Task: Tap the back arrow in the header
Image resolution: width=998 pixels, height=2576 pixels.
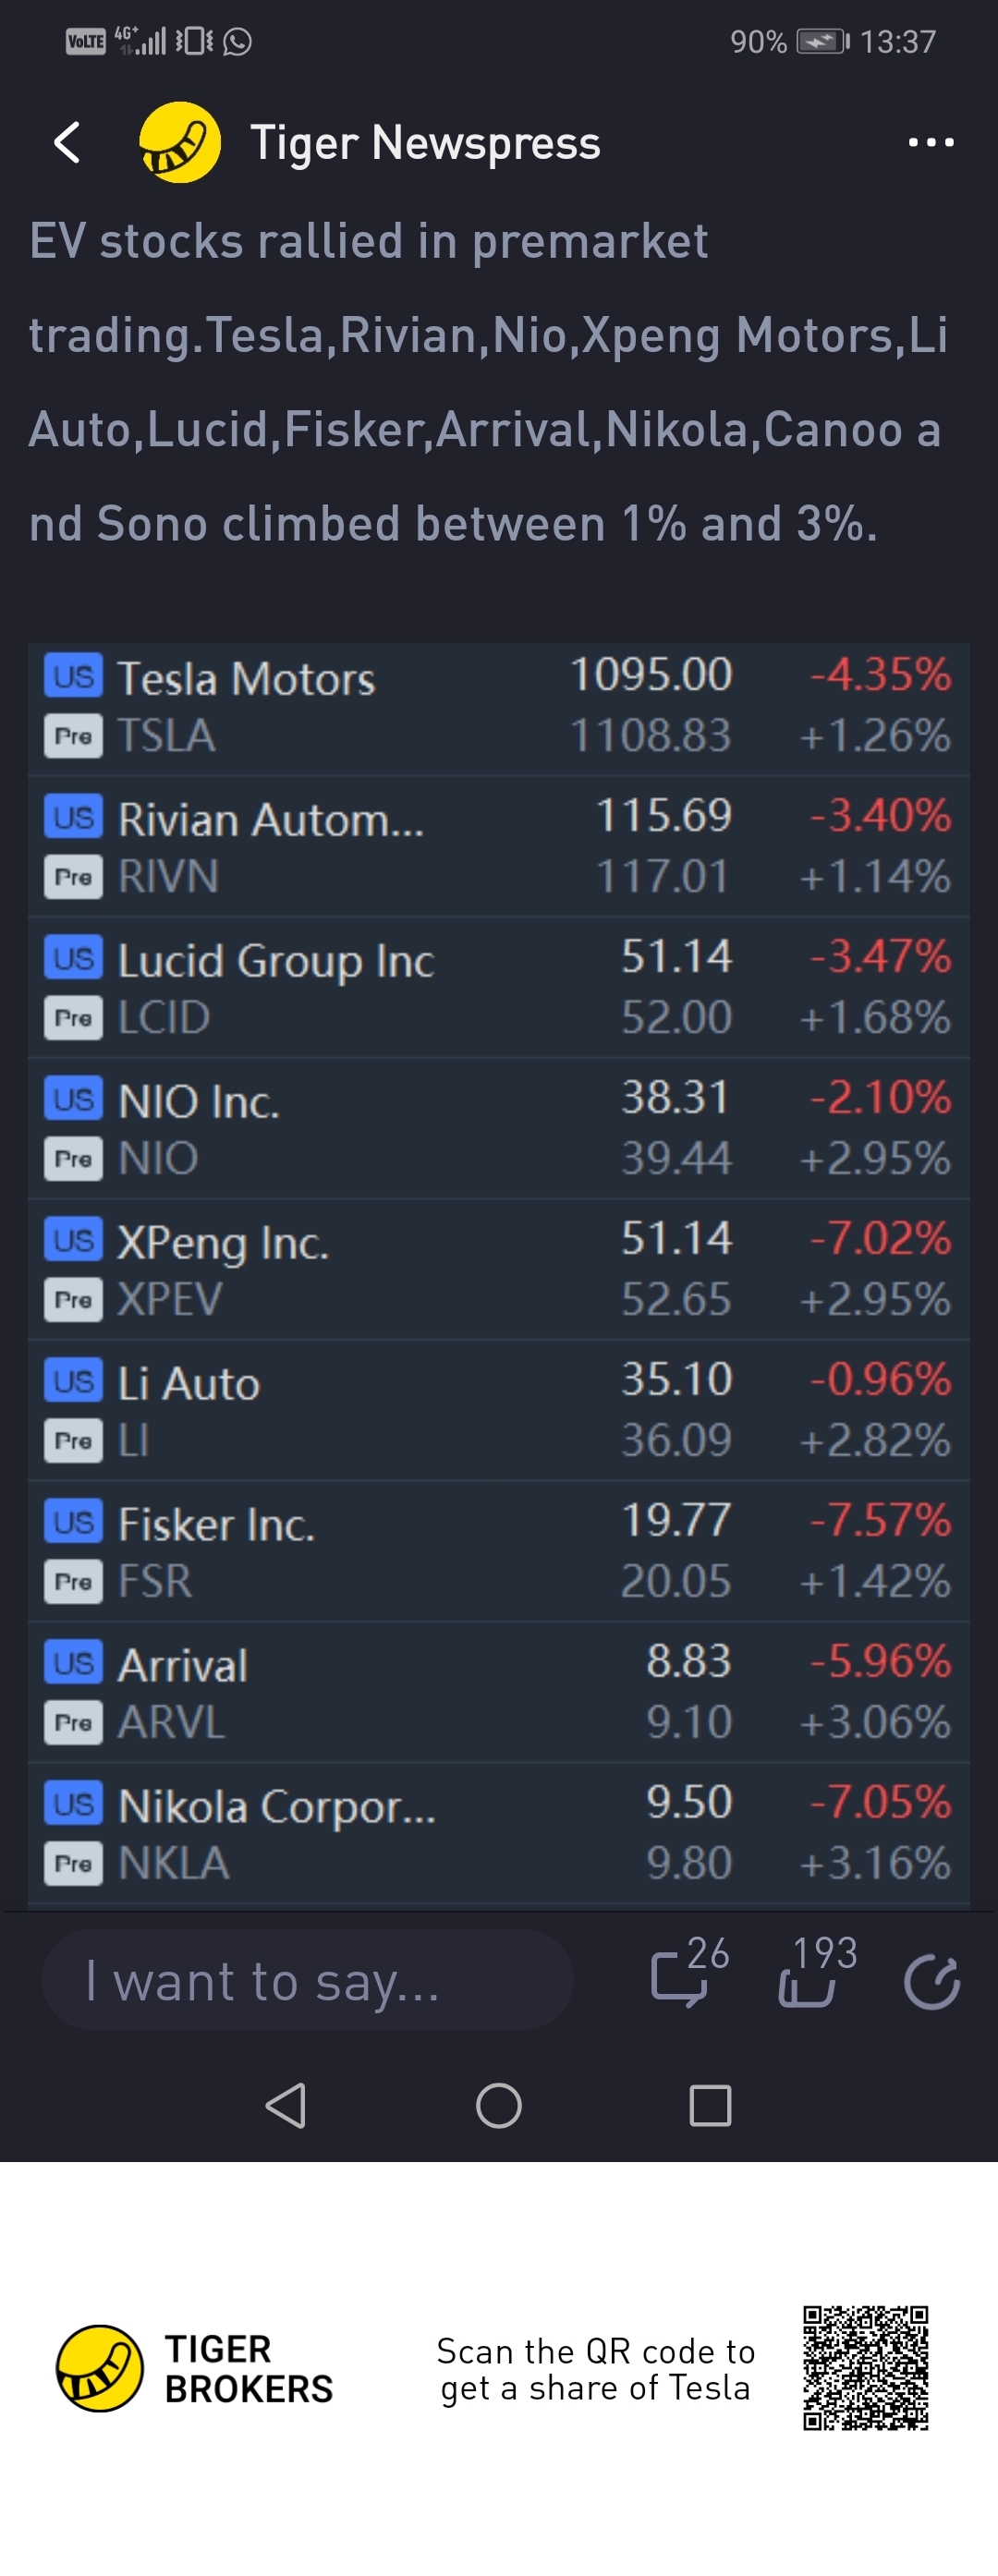Action: tap(68, 143)
